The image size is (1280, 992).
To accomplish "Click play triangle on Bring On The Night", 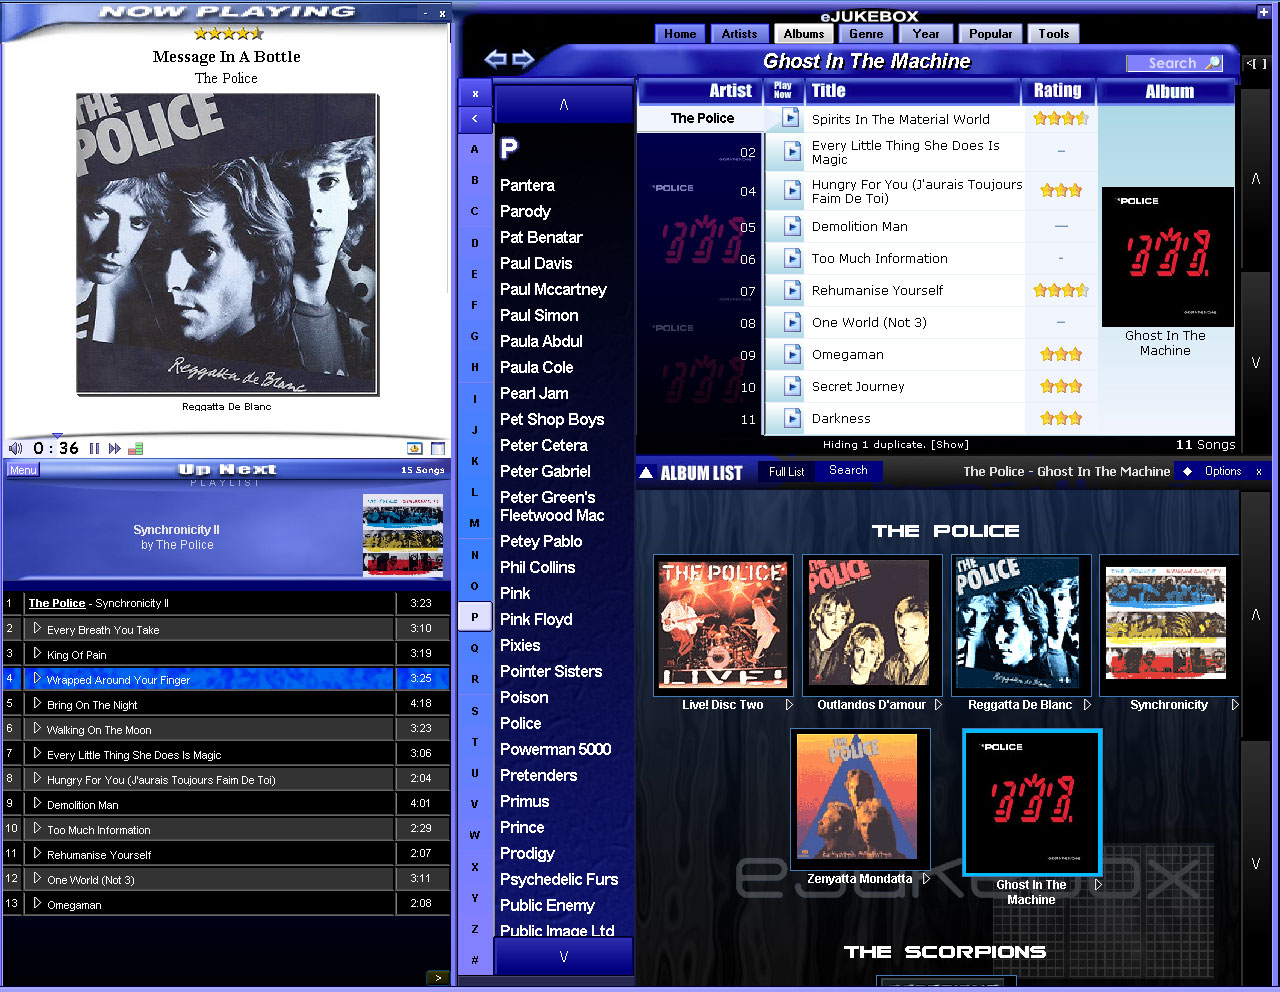I will 37,704.
